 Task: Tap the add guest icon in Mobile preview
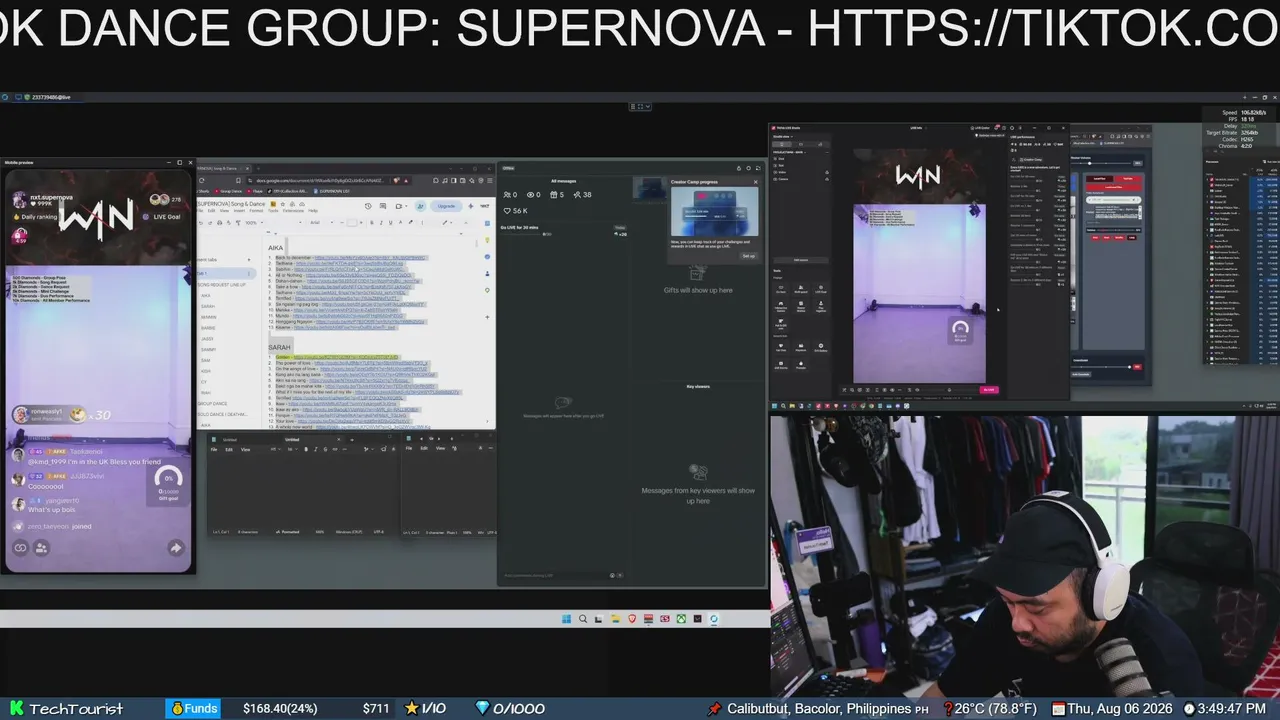tap(41, 548)
